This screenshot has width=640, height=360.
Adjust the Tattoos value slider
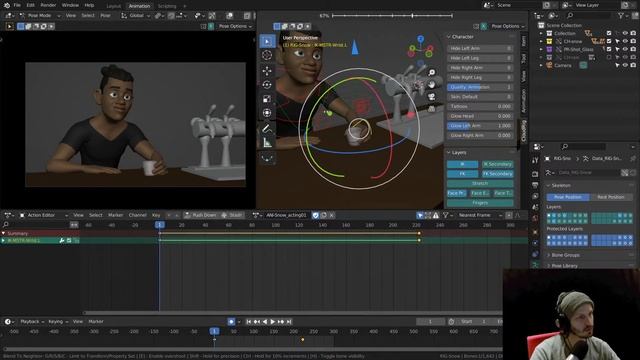point(480,106)
